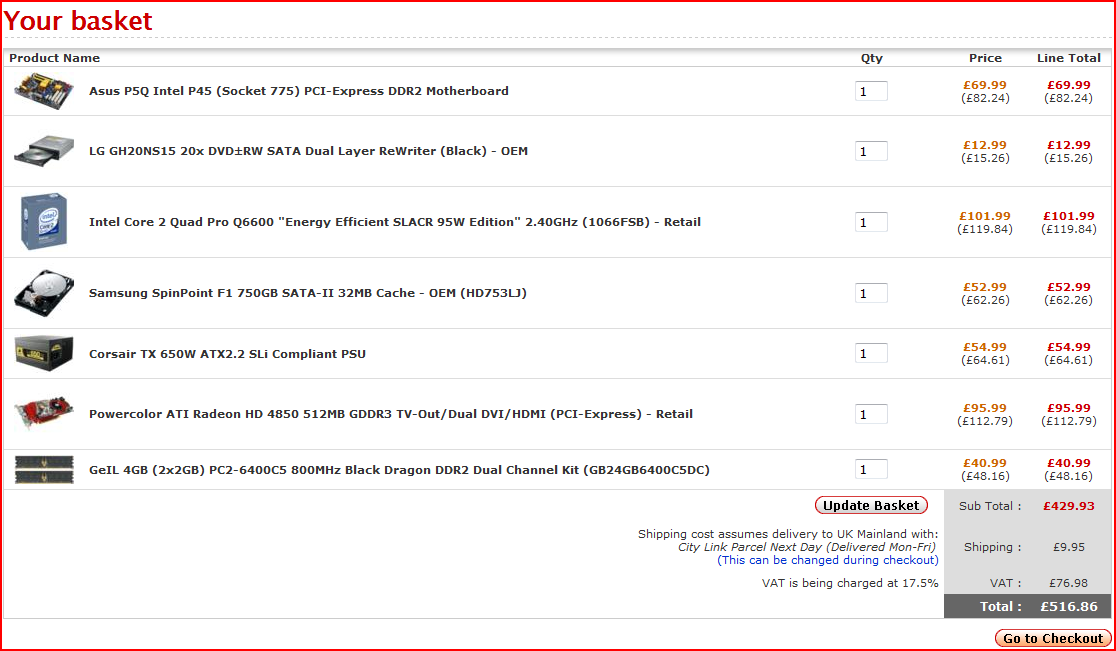Select quantity input for Corsair TX 650W
The width and height of the screenshot is (1116, 651).
871,353
